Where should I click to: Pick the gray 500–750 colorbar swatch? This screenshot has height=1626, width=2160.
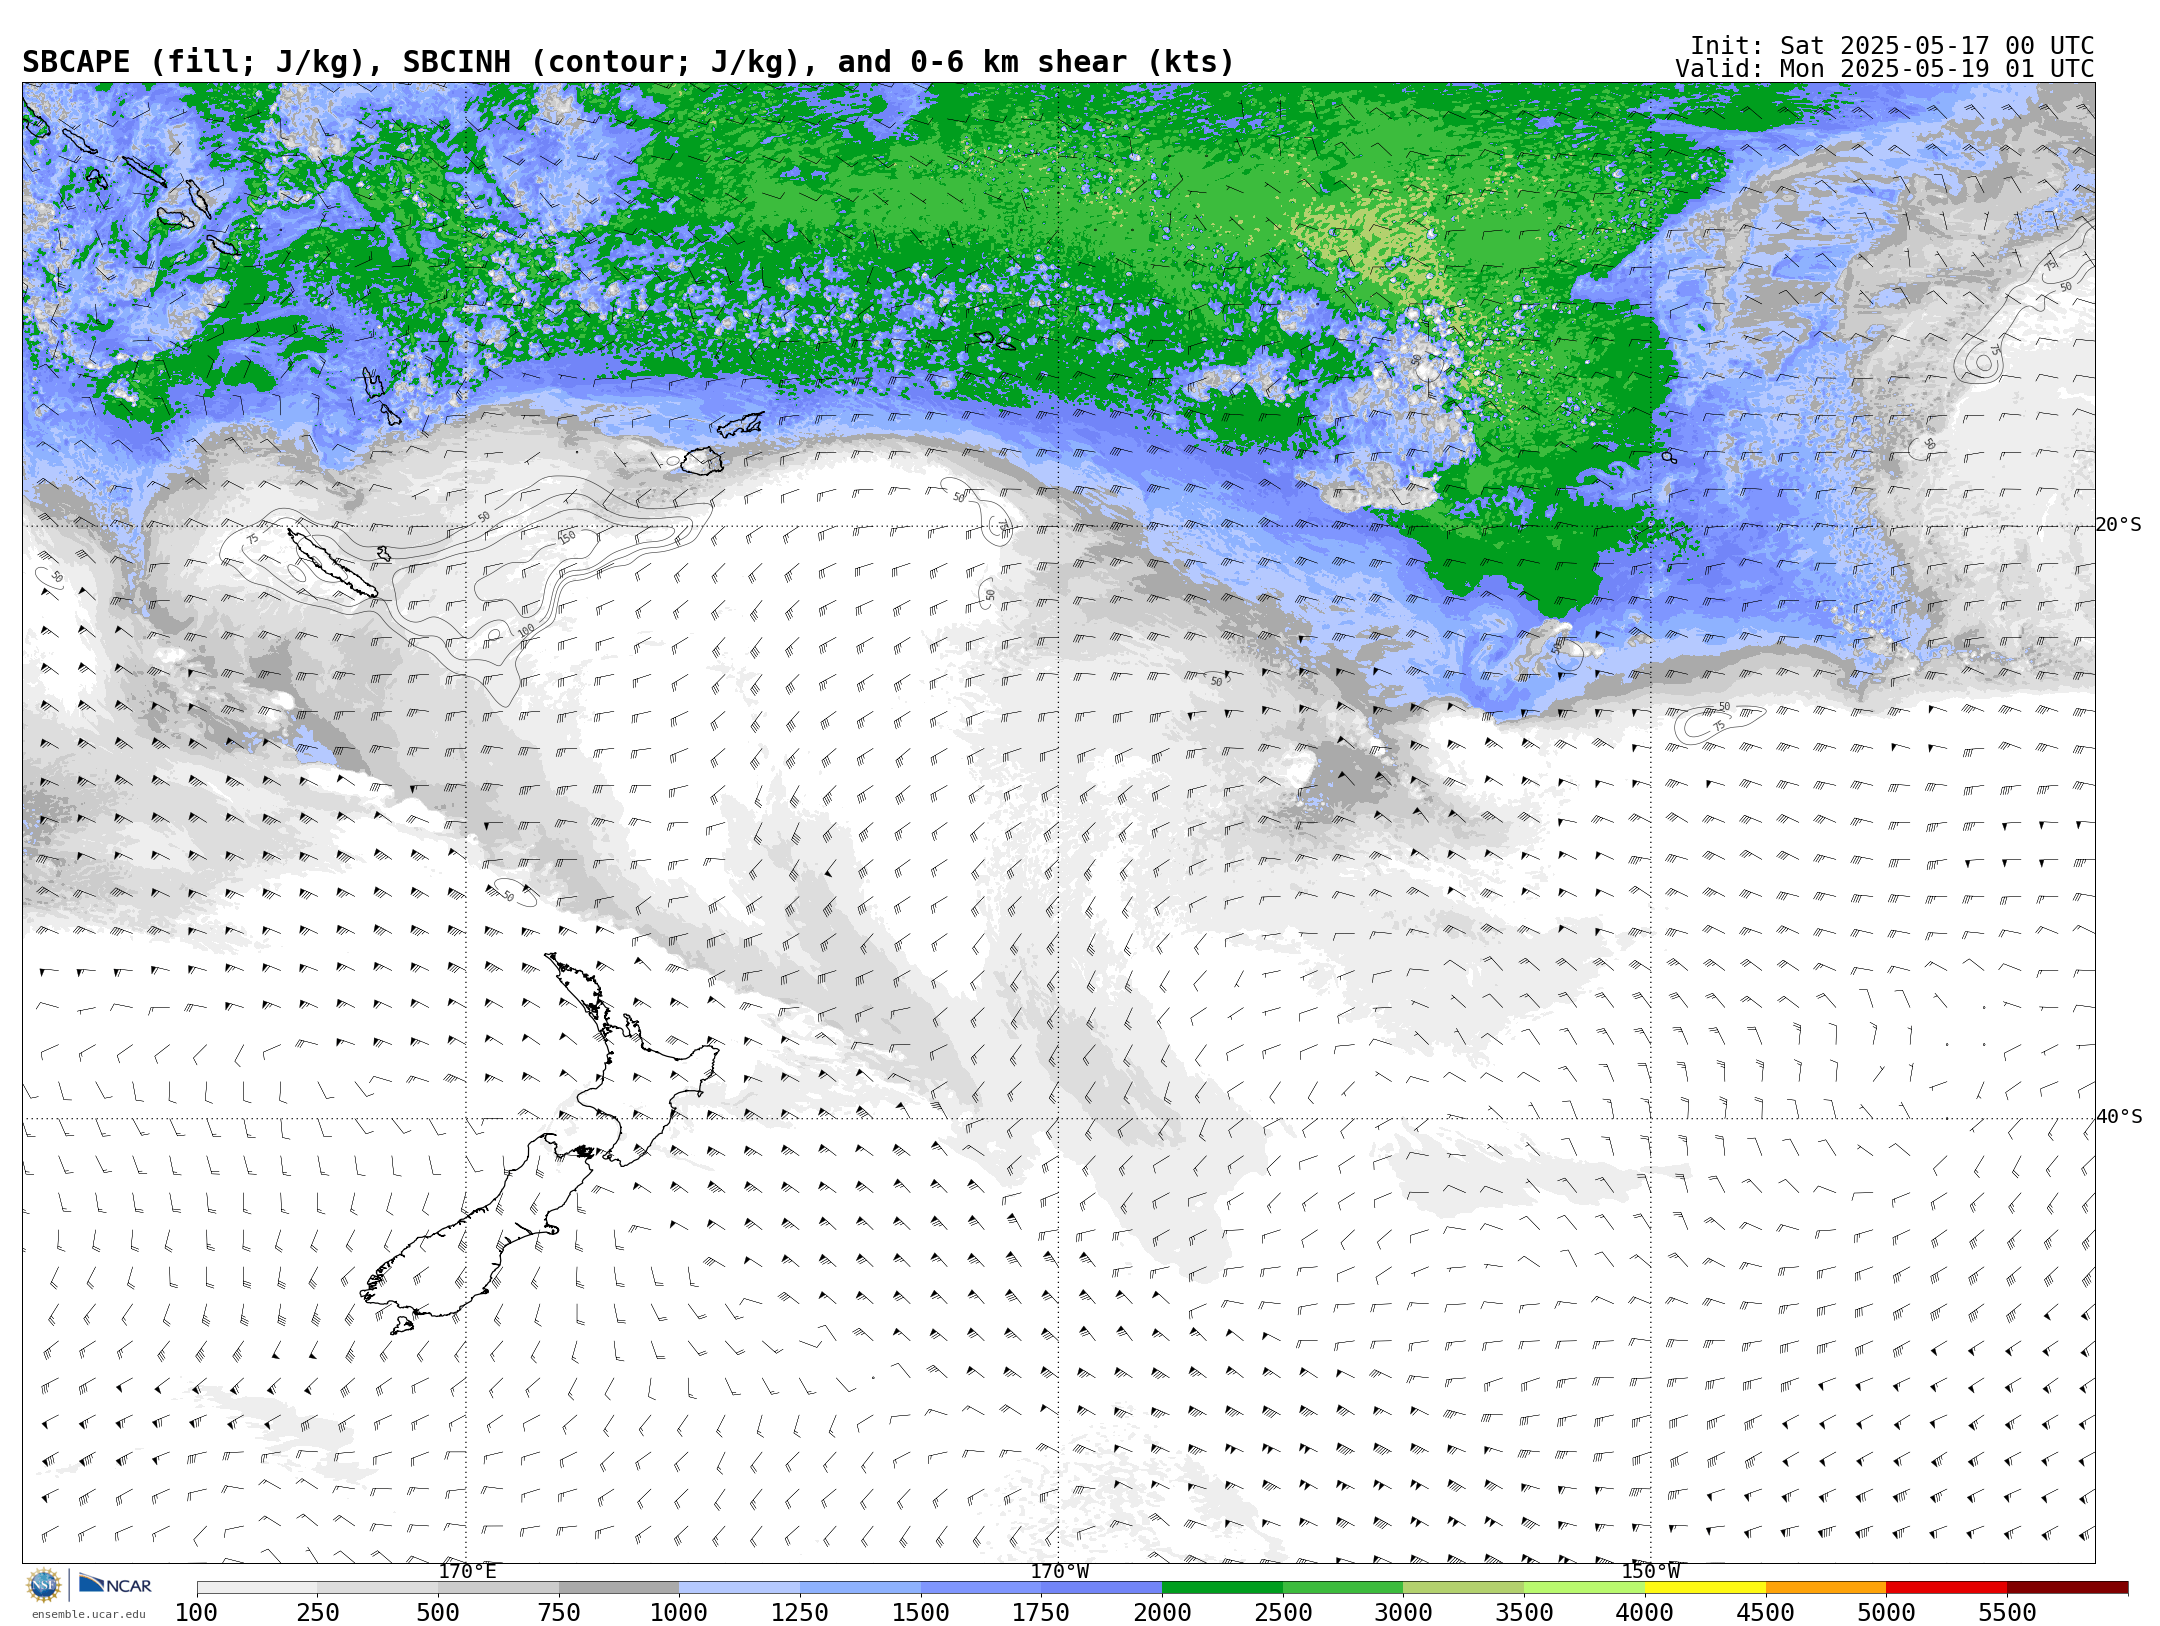click(x=498, y=1588)
